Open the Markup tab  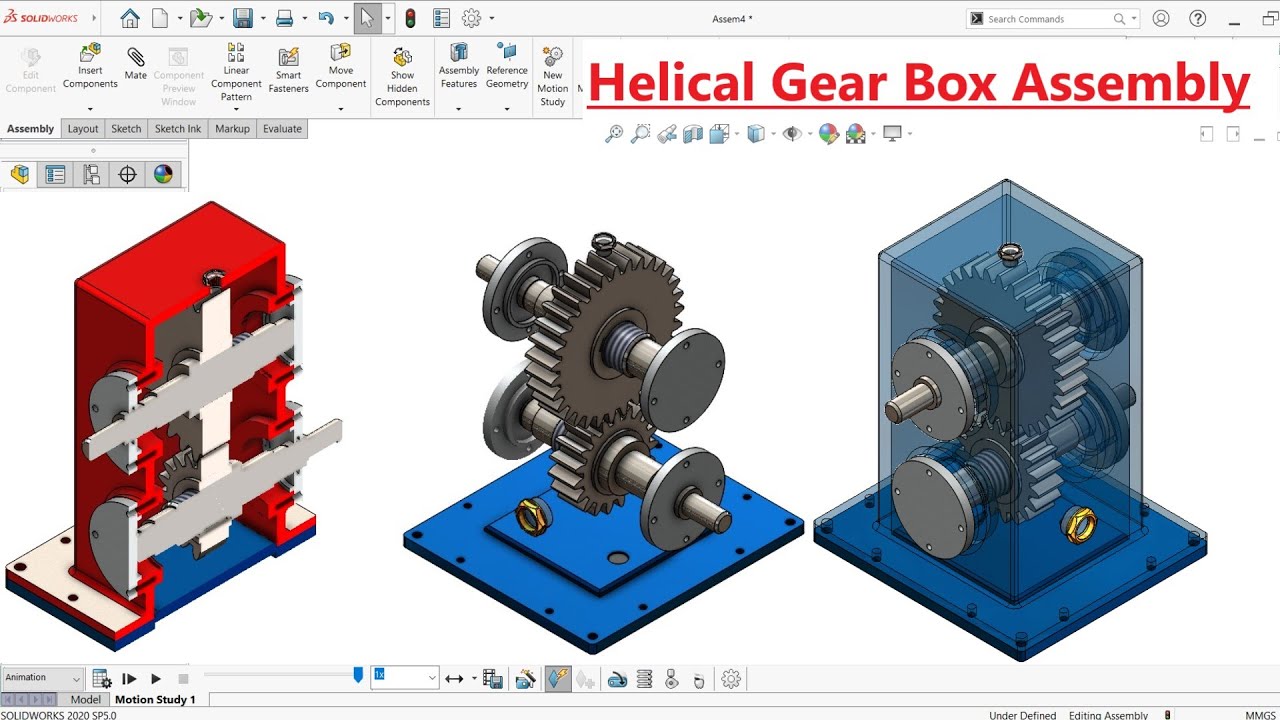tap(232, 129)
